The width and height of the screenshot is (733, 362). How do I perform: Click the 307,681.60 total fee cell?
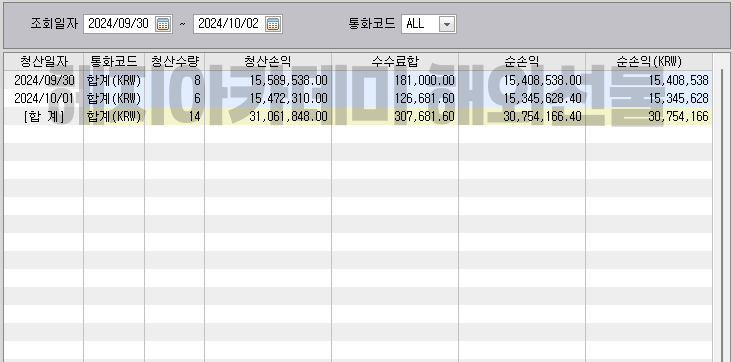[395, 116]
